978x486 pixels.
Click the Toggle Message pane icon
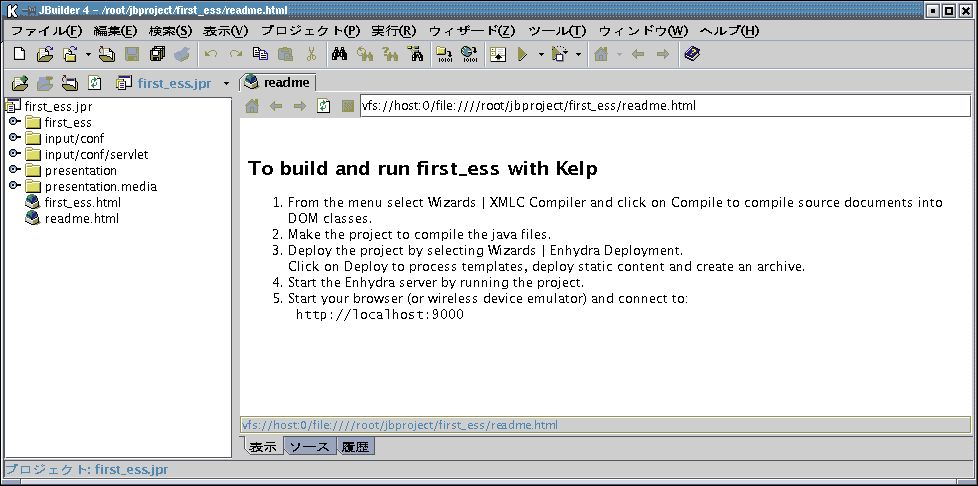(x=498, y=55)
